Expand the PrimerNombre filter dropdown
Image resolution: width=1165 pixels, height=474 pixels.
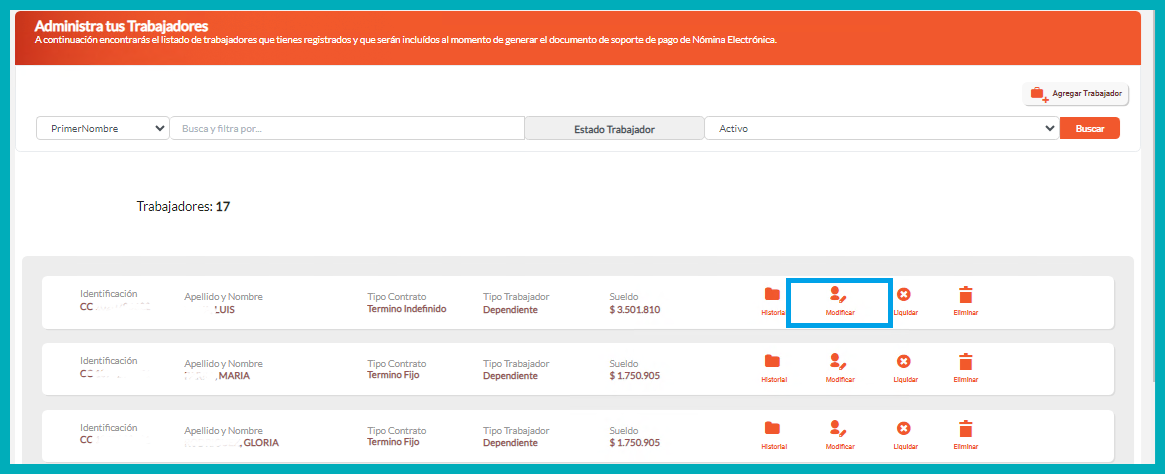103,129
